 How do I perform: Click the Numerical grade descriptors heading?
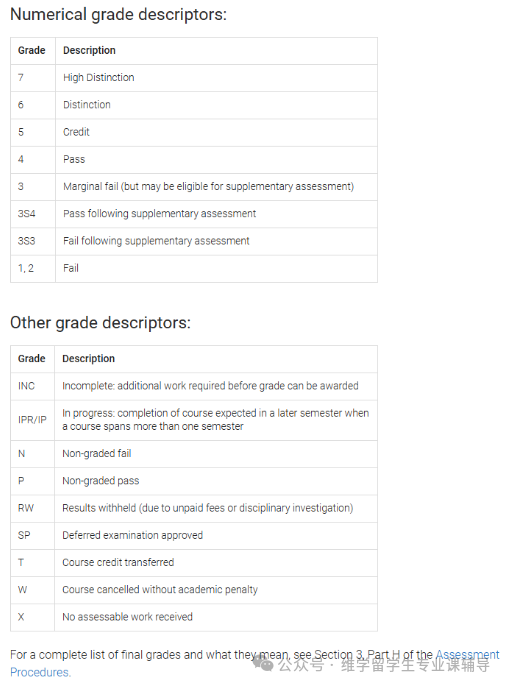118,14
